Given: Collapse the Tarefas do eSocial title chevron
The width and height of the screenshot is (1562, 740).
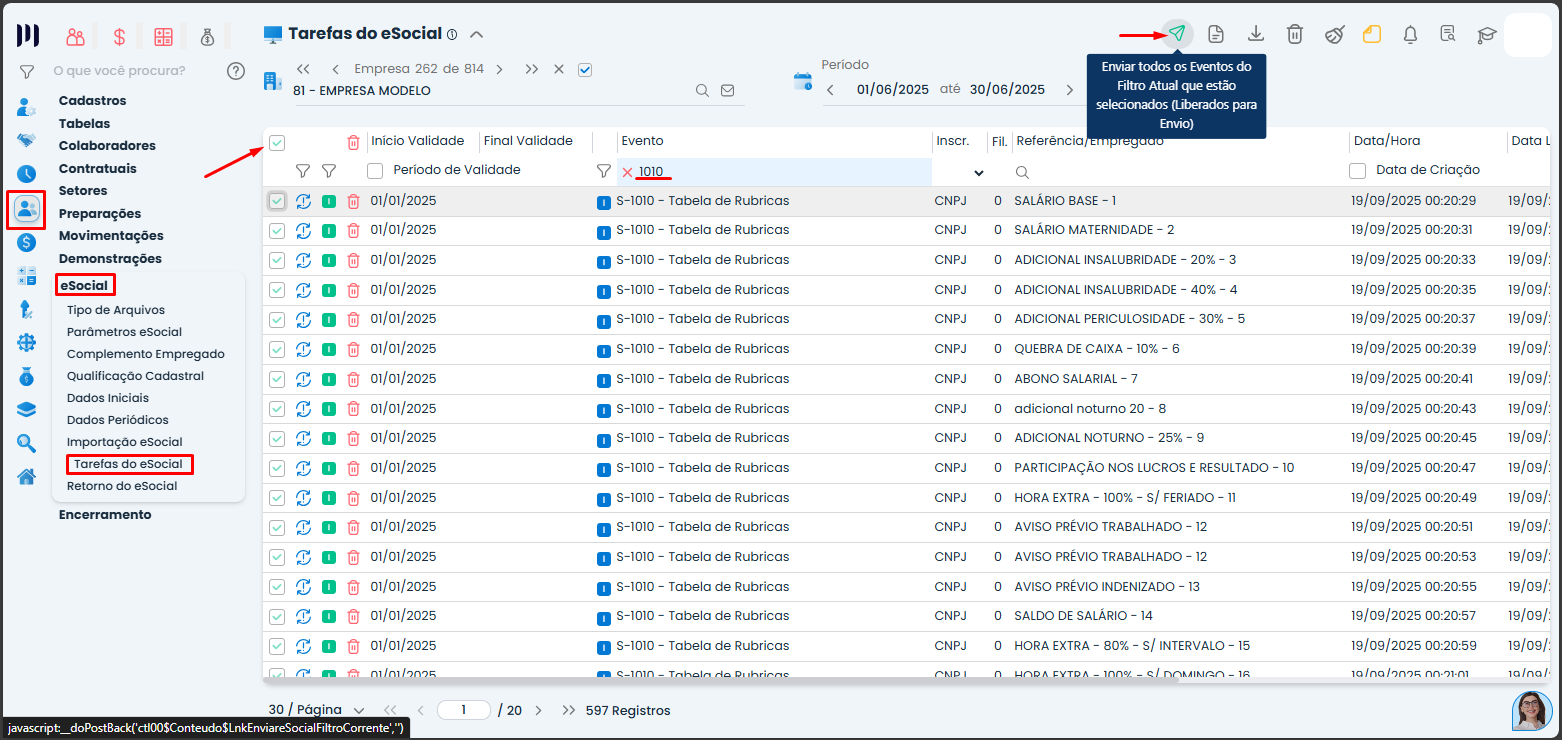Looking at the screenshot, I should 477,34.
